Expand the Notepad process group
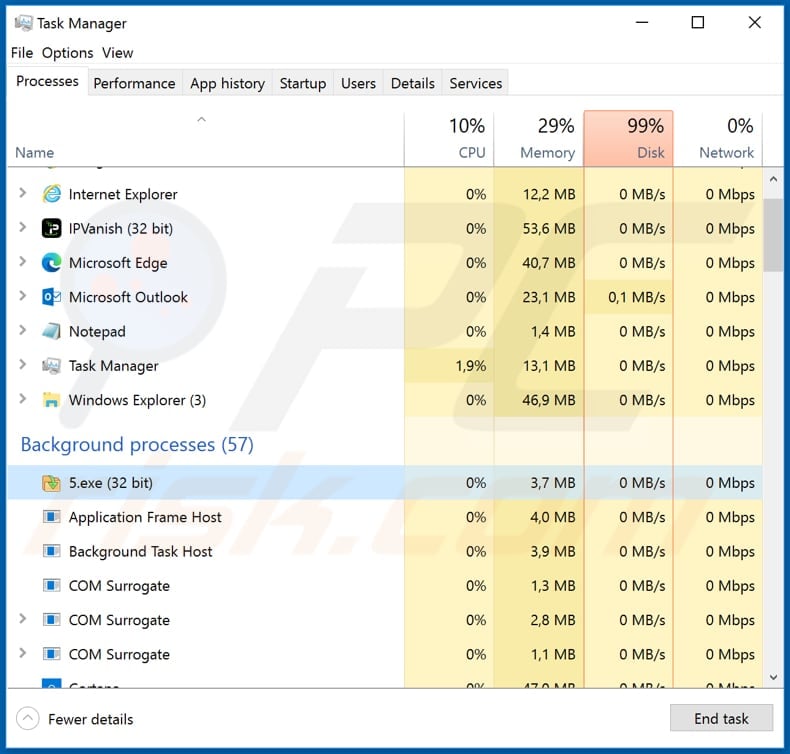 (x=23, y=330)
